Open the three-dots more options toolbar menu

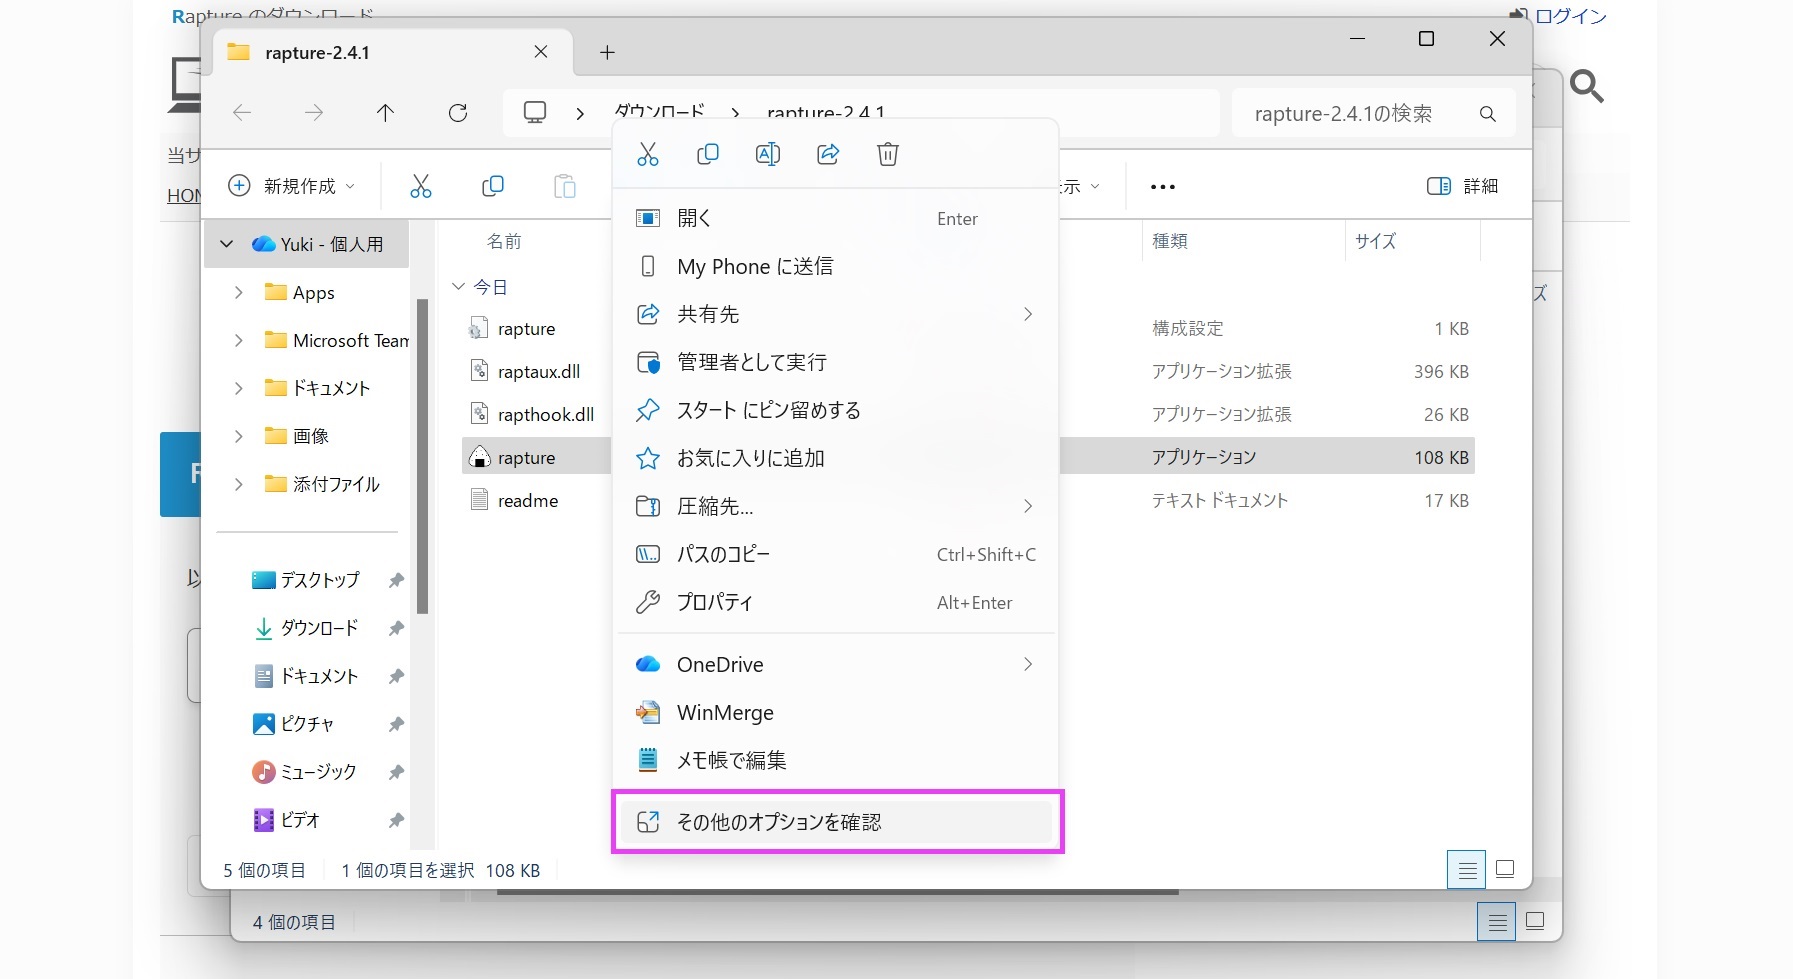pyautogui.click(x=1162, y=187)
